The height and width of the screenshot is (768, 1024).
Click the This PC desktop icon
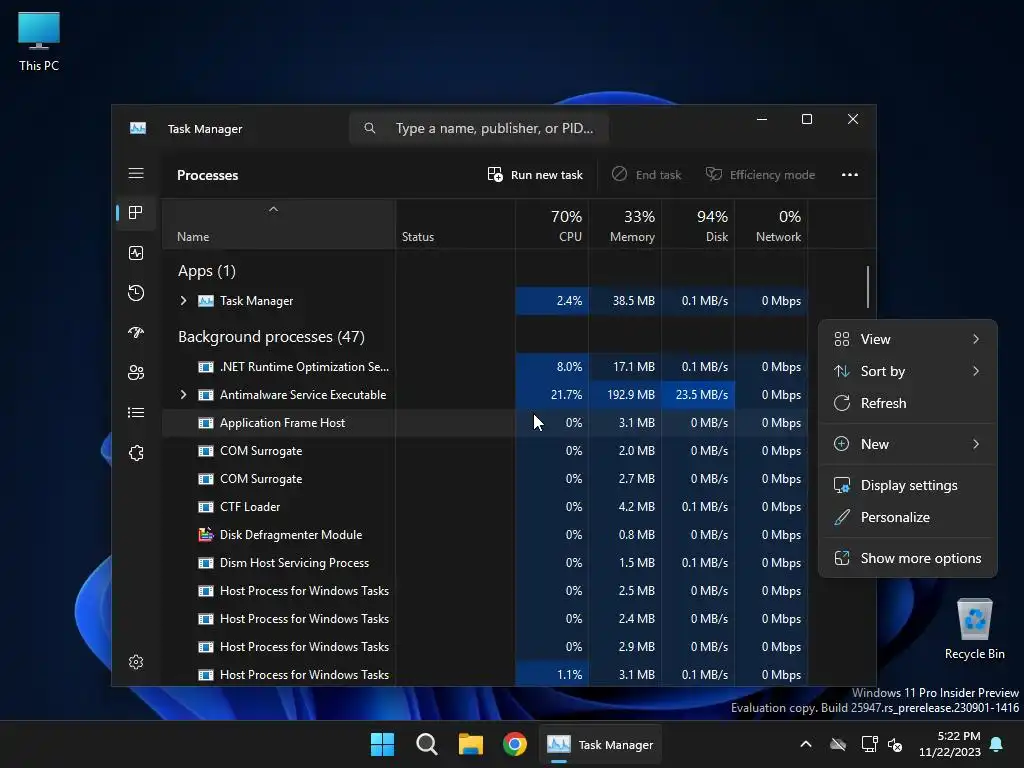coord(39,42)
